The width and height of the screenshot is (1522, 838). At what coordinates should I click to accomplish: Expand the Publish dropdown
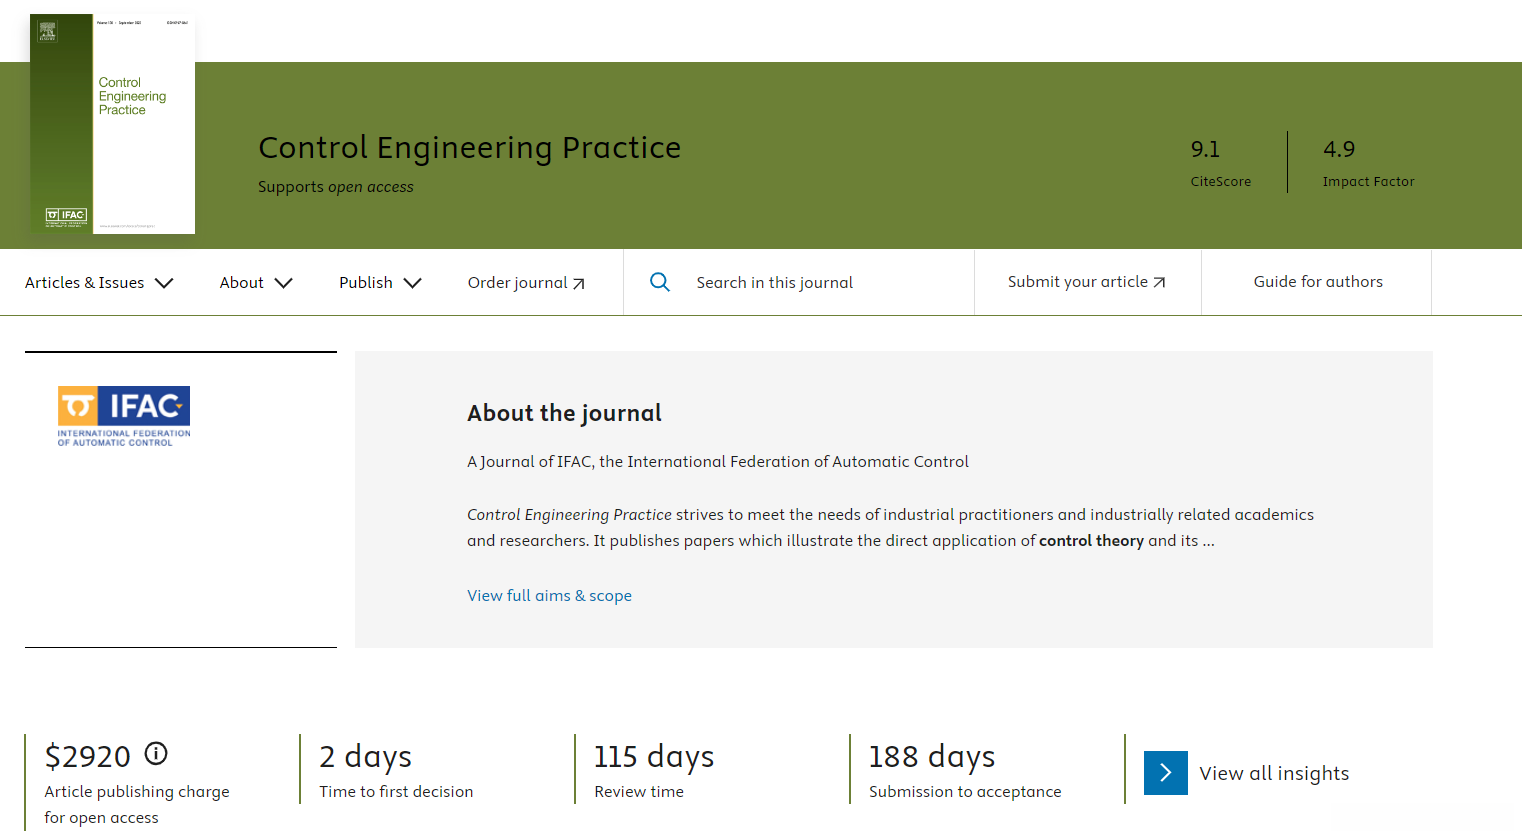click(x=380, y=283)
